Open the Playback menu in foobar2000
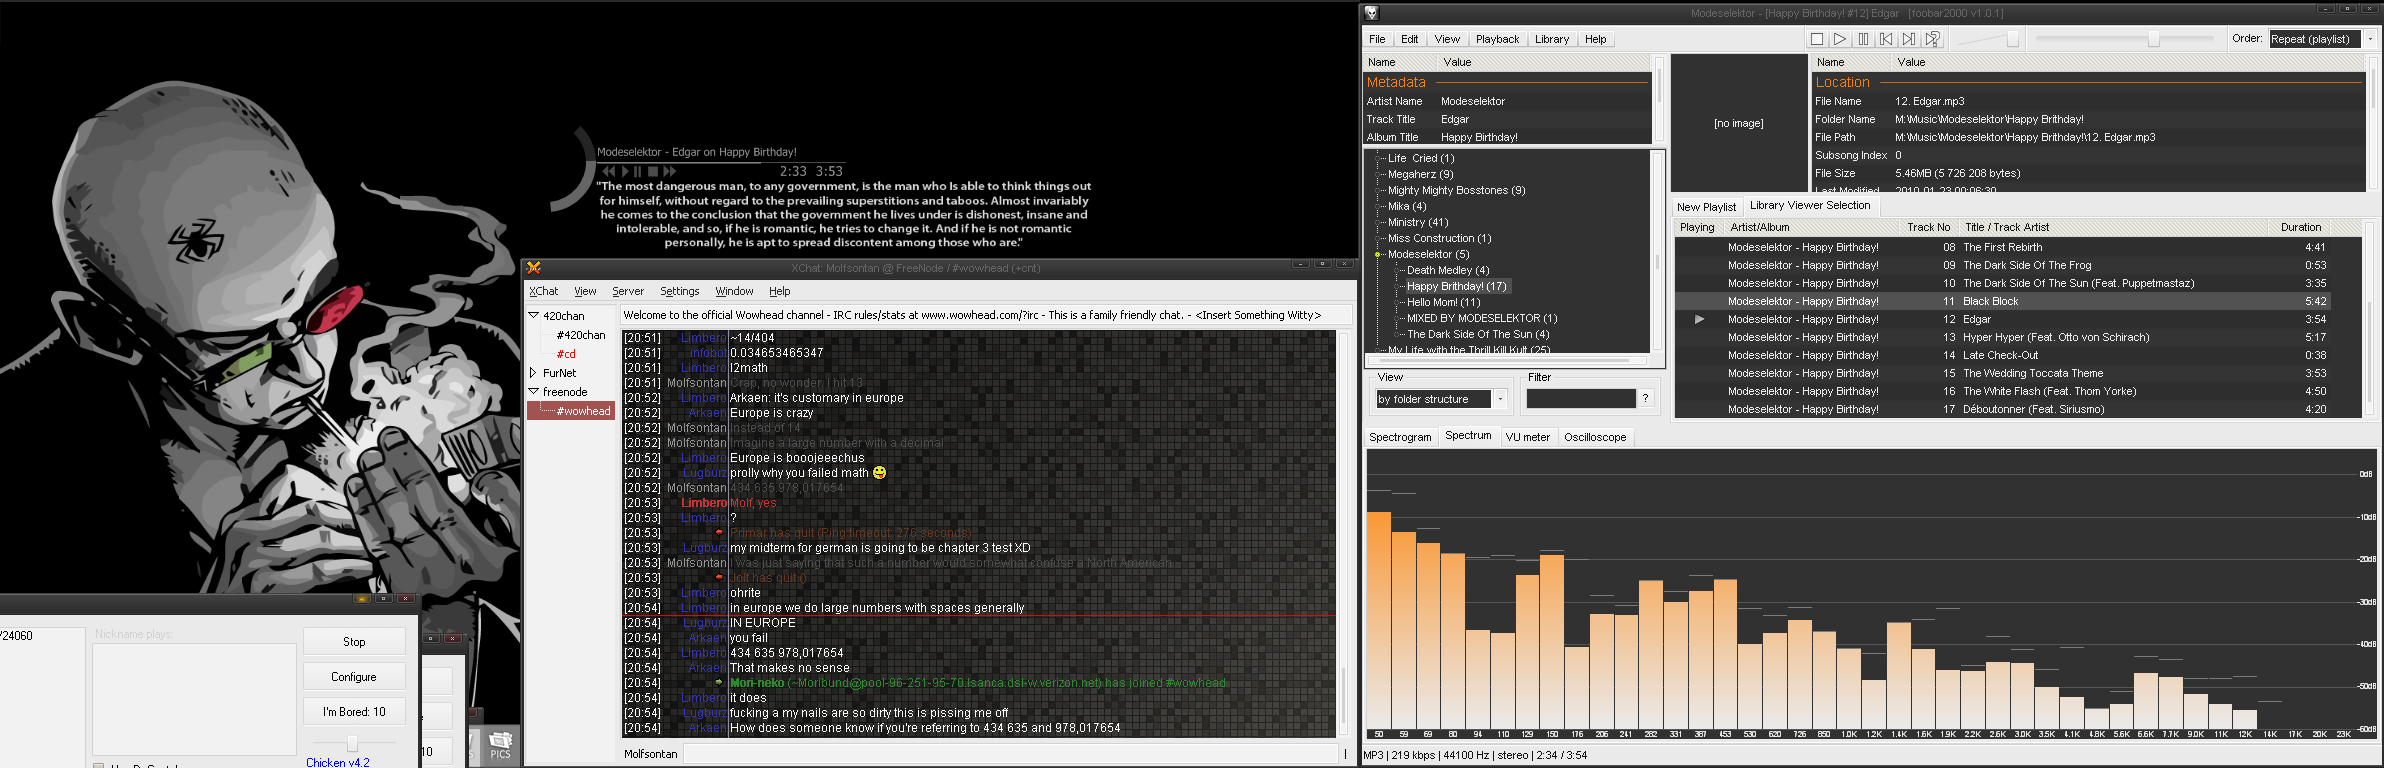 coord(1496,39)
